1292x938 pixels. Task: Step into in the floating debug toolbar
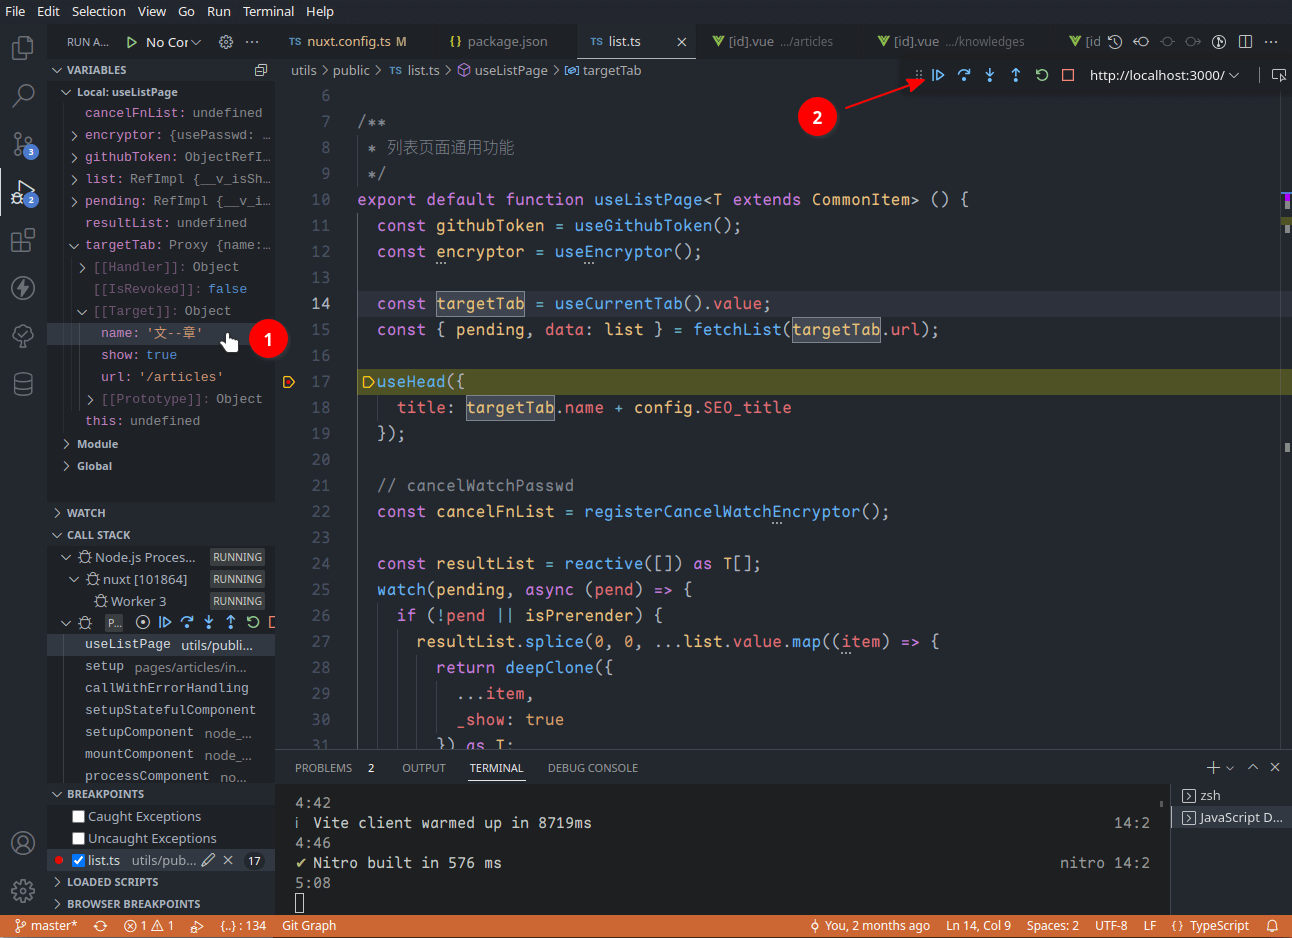(x=990, y=75)
